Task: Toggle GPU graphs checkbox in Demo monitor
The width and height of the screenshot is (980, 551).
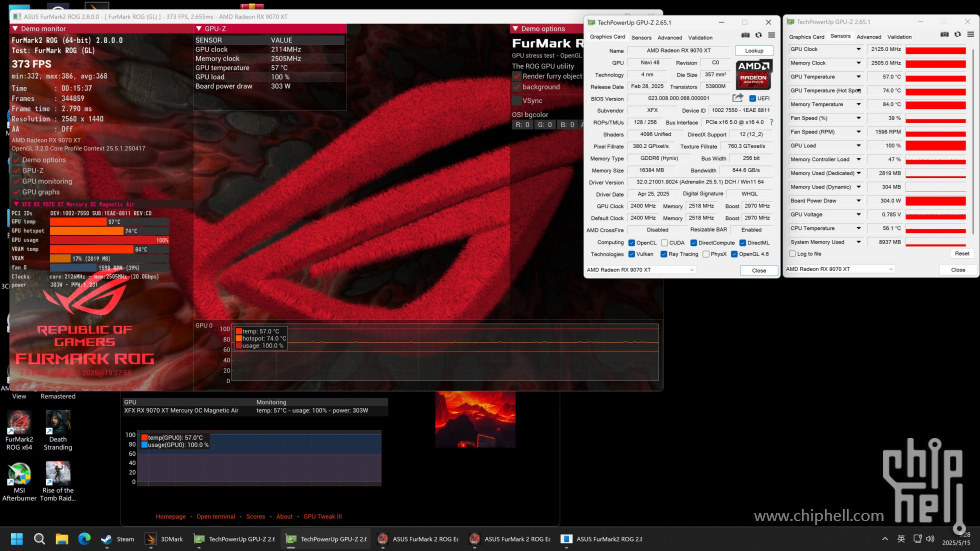Action: pyautogui.click(x=18, y=192)
